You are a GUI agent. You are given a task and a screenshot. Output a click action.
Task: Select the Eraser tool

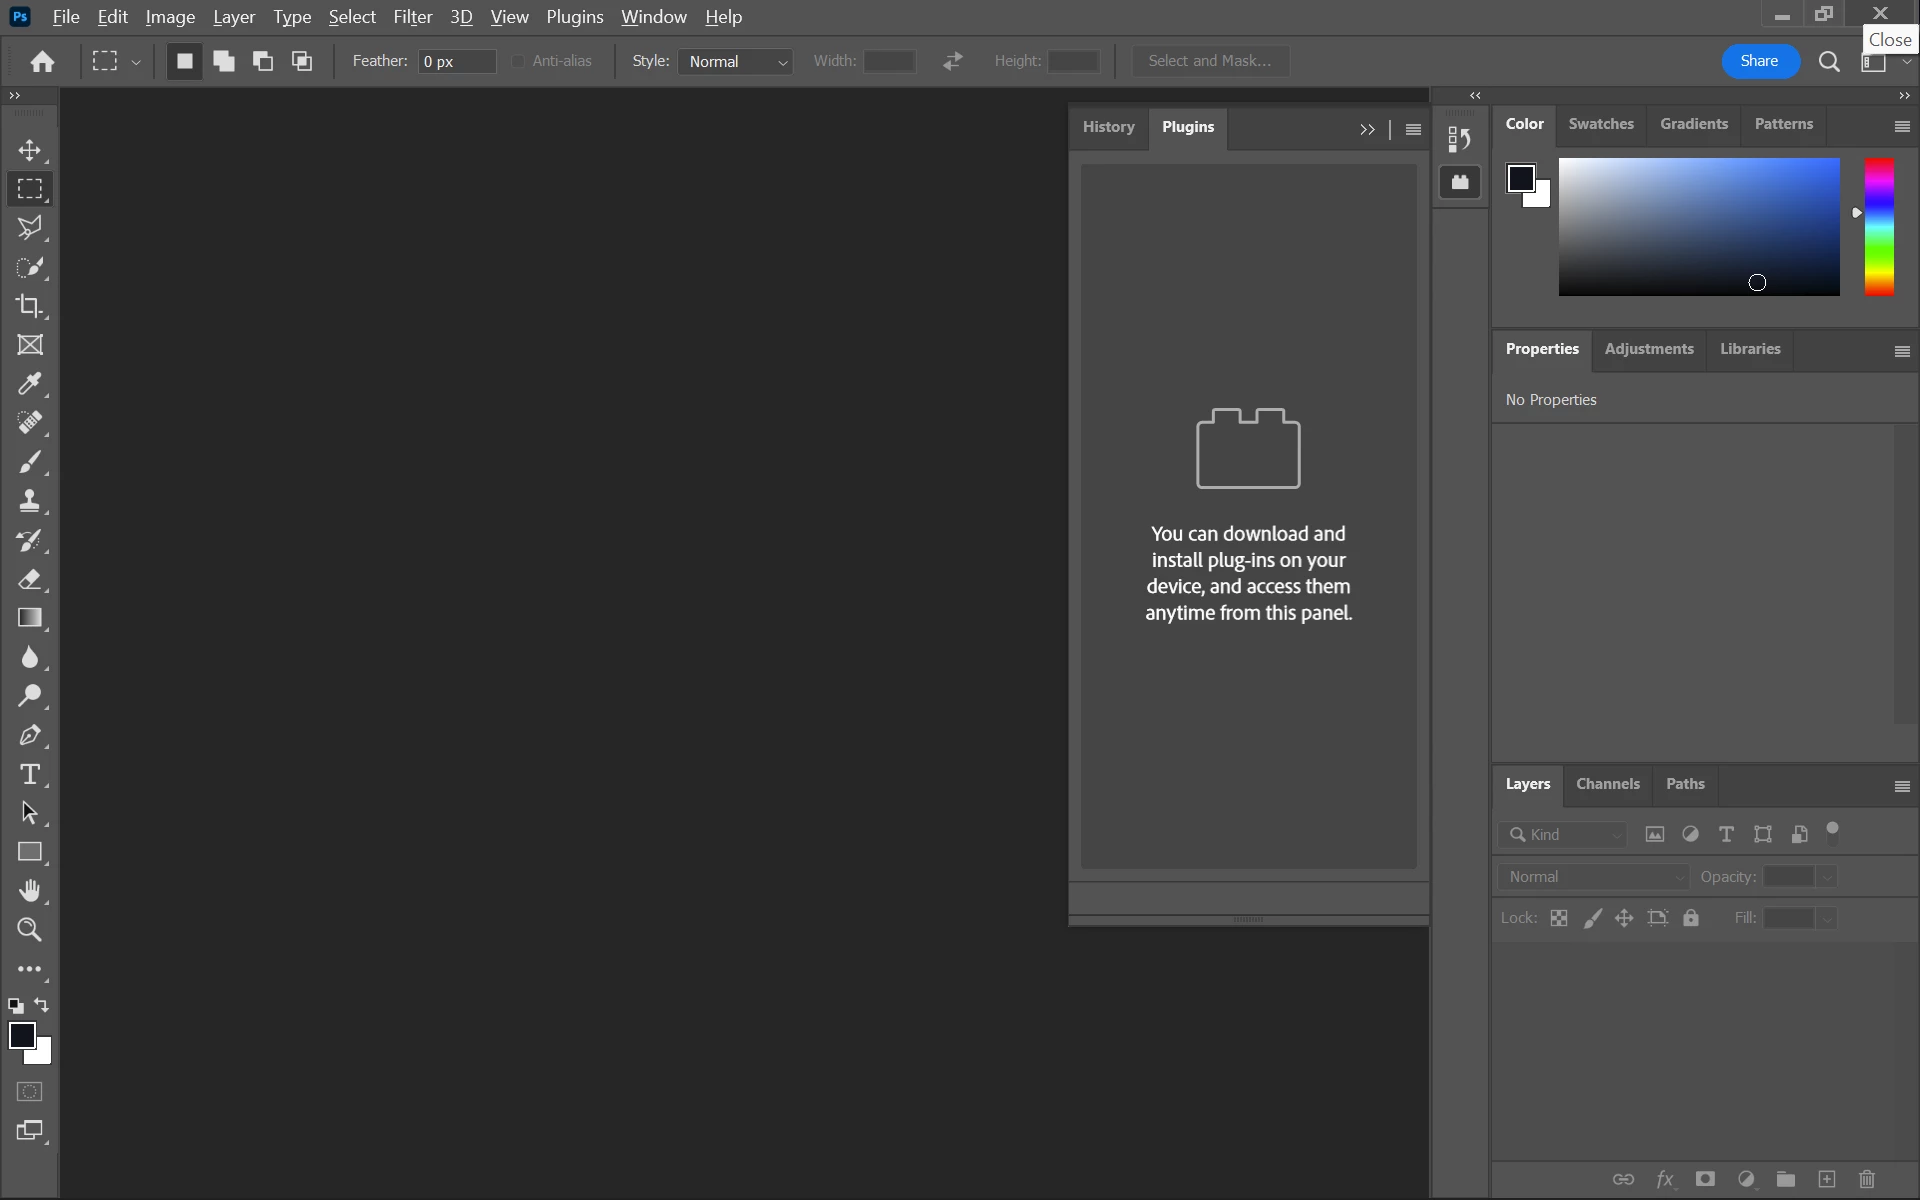coord(30,579)
